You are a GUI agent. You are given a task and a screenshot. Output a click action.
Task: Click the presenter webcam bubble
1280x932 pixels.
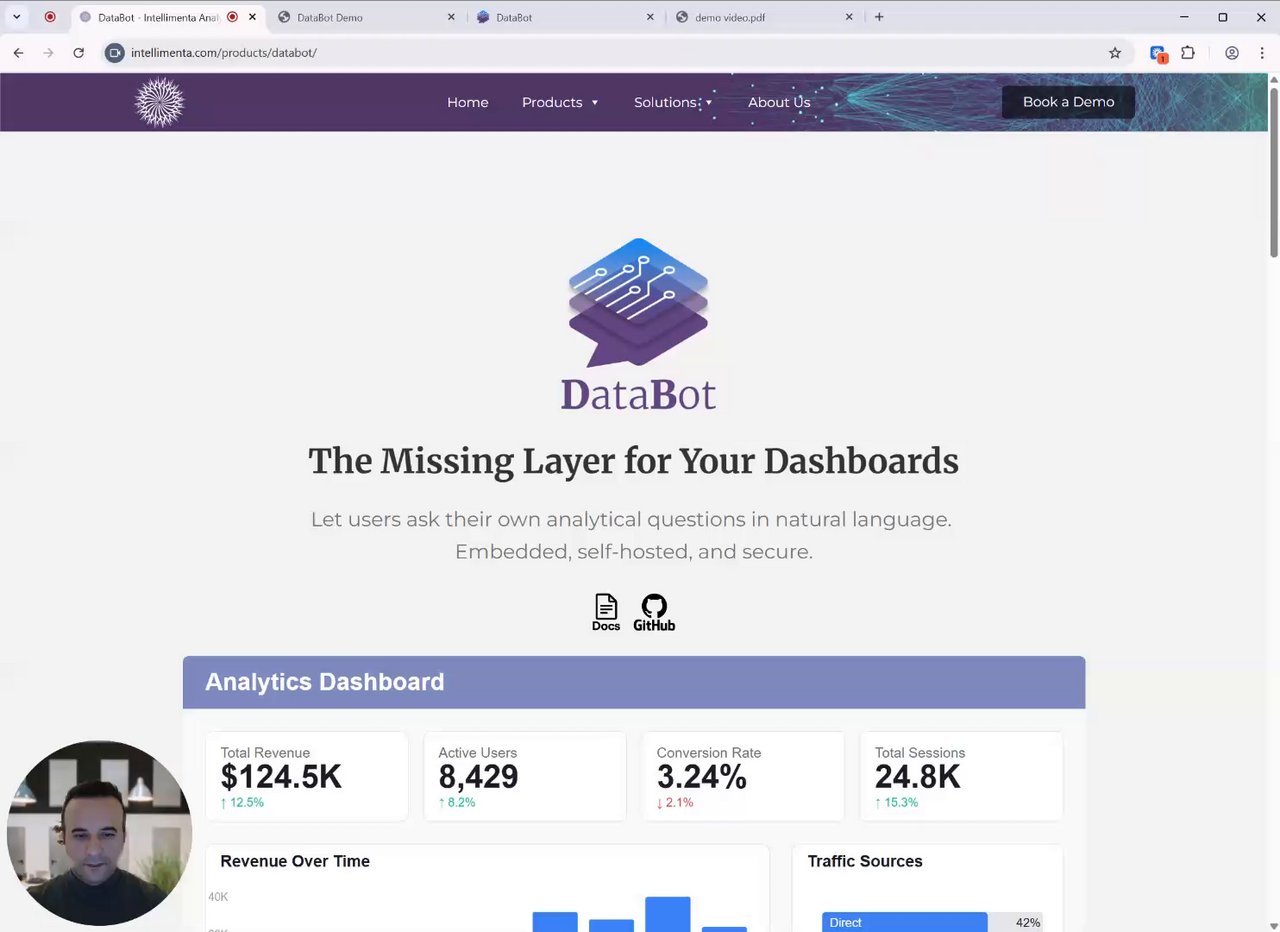coord(99,833)
